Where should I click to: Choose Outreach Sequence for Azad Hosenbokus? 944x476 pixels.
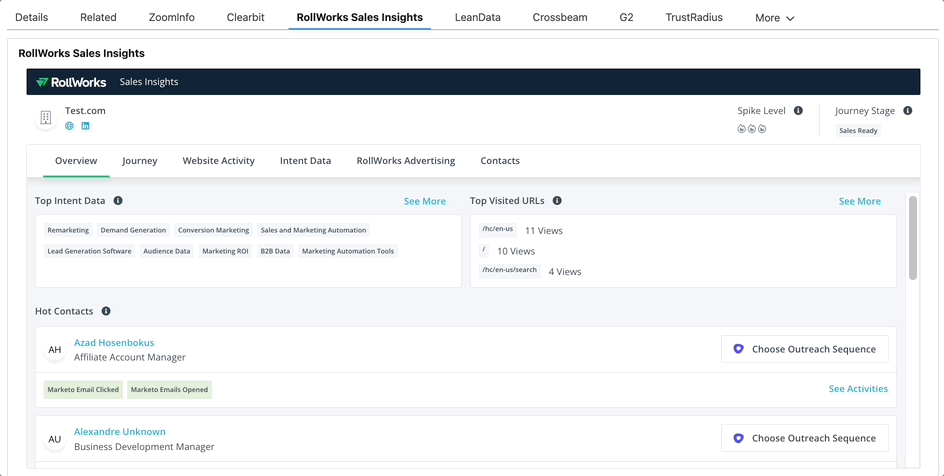click(804, 349)
